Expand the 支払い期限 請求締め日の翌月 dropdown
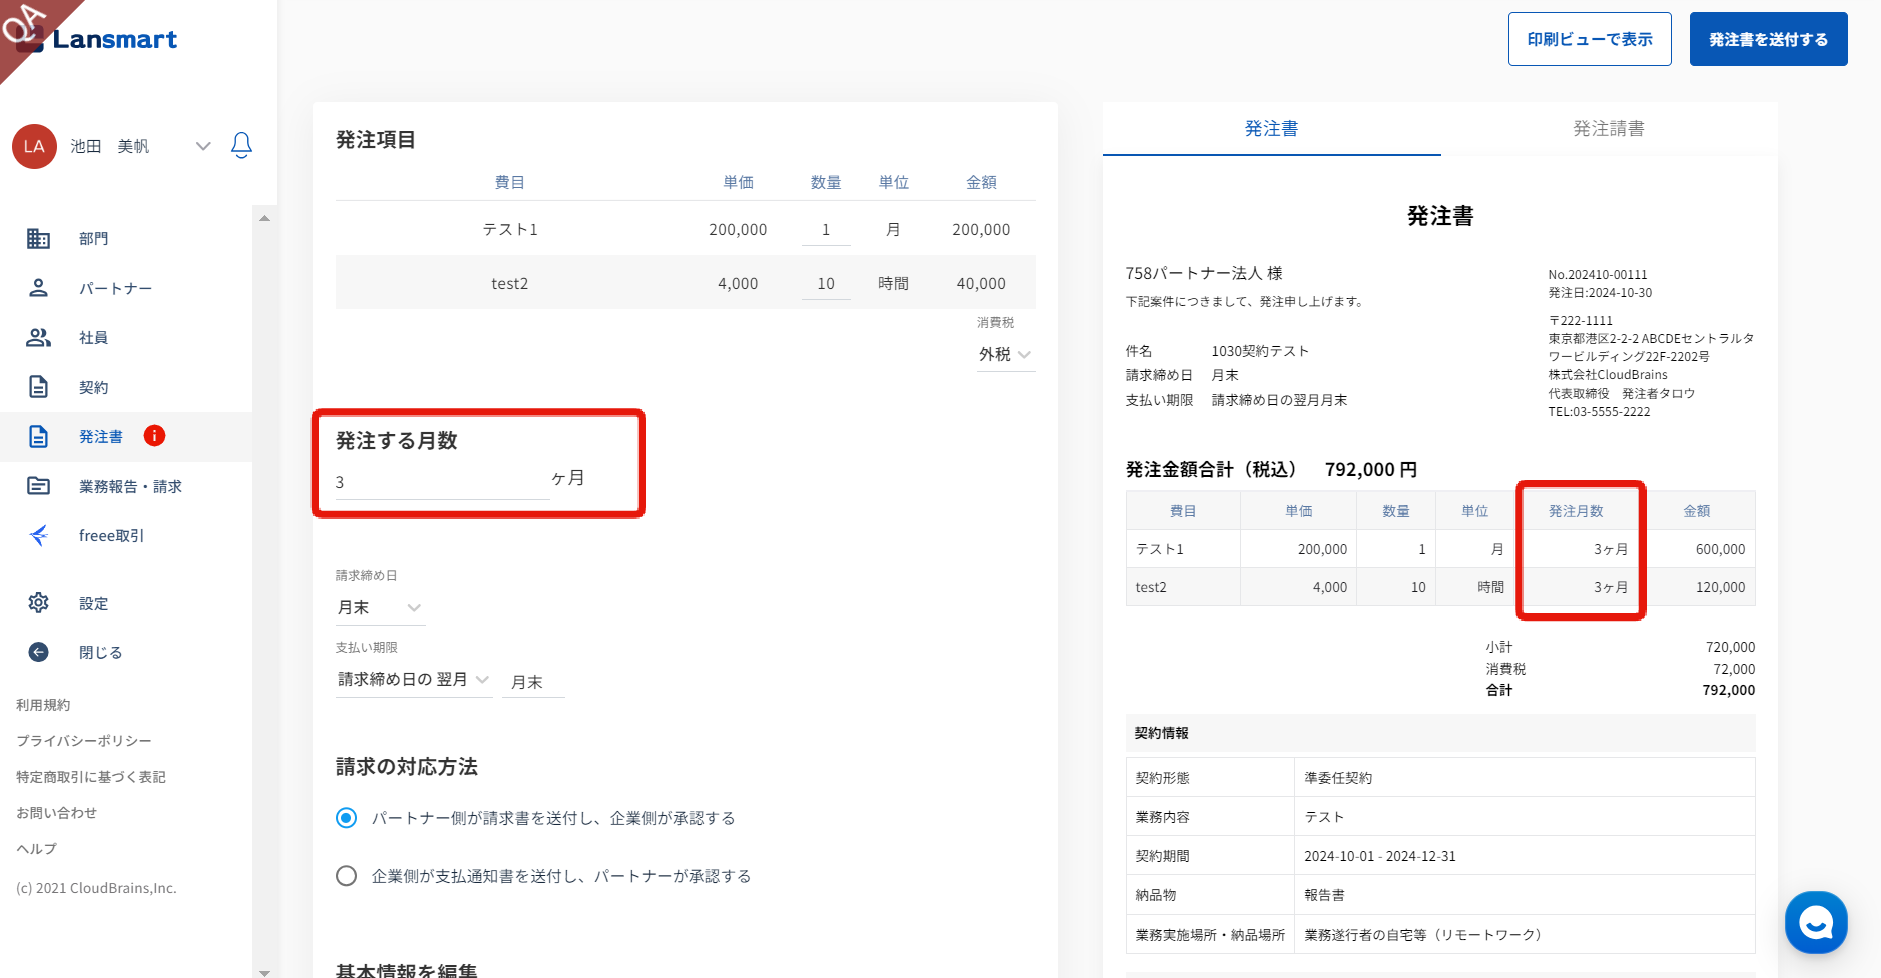Screen dimensions: 1881x978 pyautogui.click(x=413, y=680)
